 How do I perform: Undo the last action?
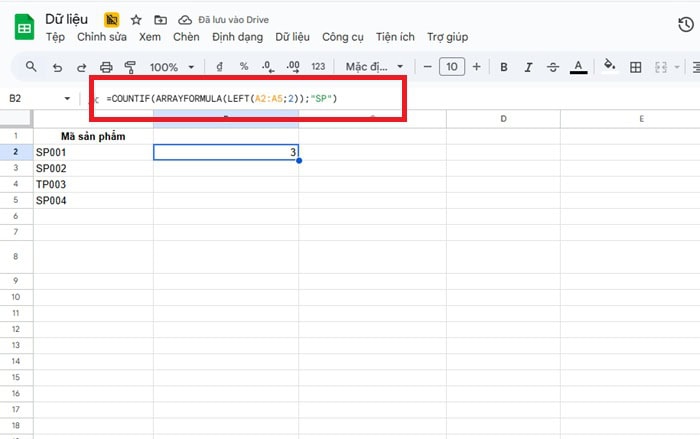[57, 67]
